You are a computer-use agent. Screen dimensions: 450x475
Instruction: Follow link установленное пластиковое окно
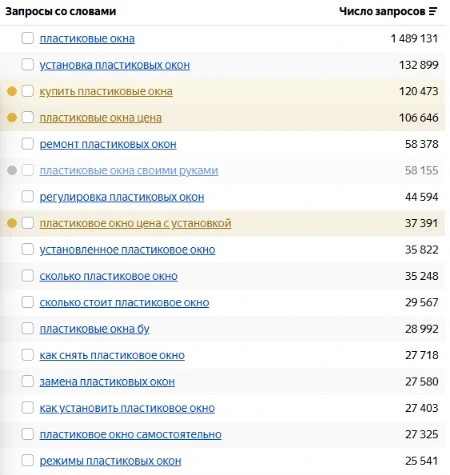click(x=127, y=250)
